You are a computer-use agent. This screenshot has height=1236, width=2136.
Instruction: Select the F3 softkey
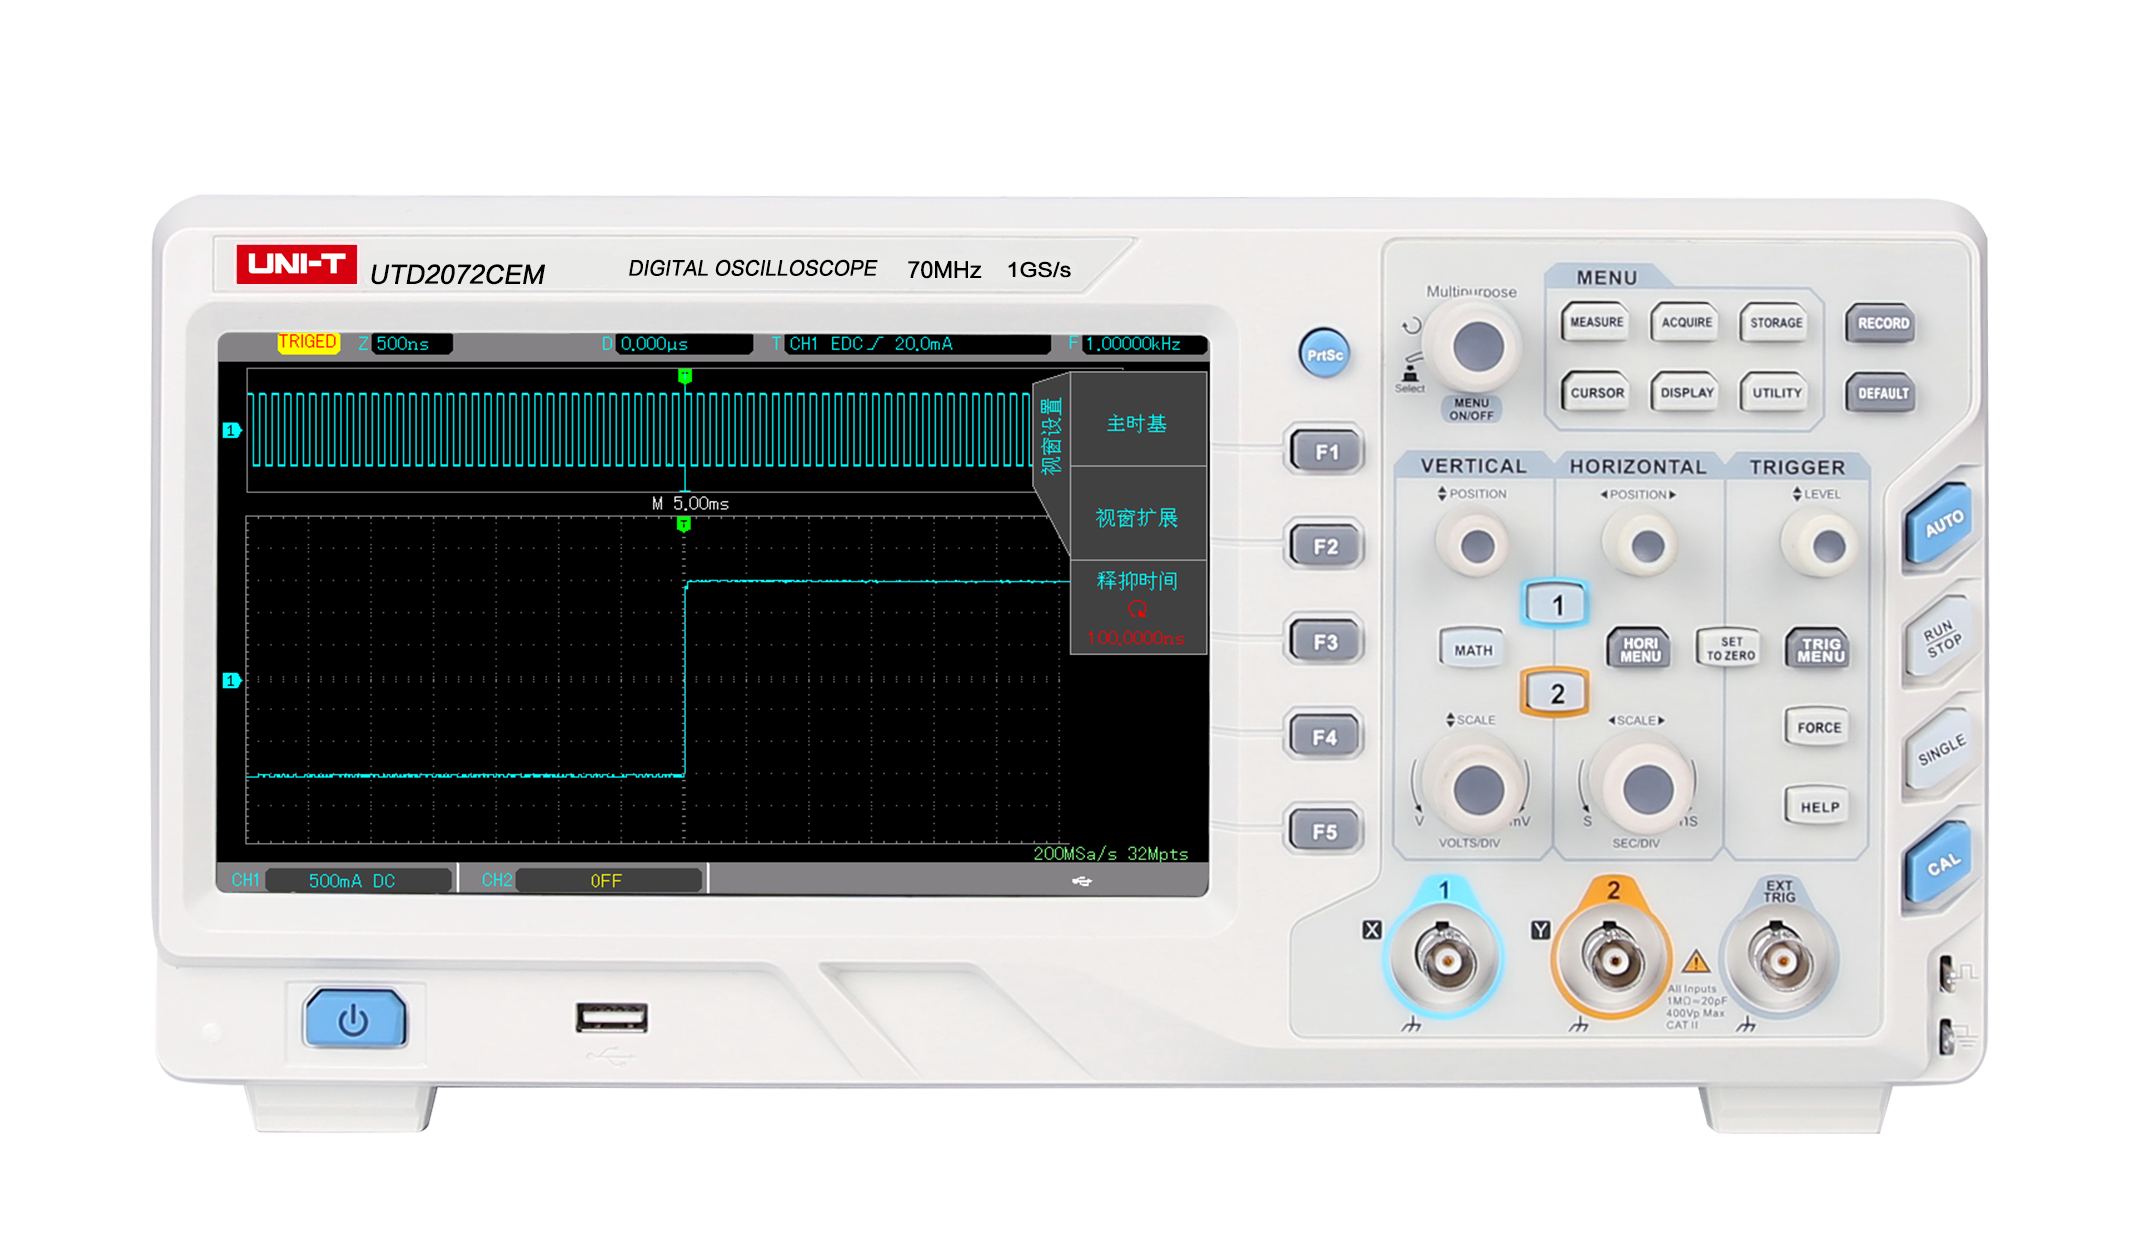tap(1326, 642)
